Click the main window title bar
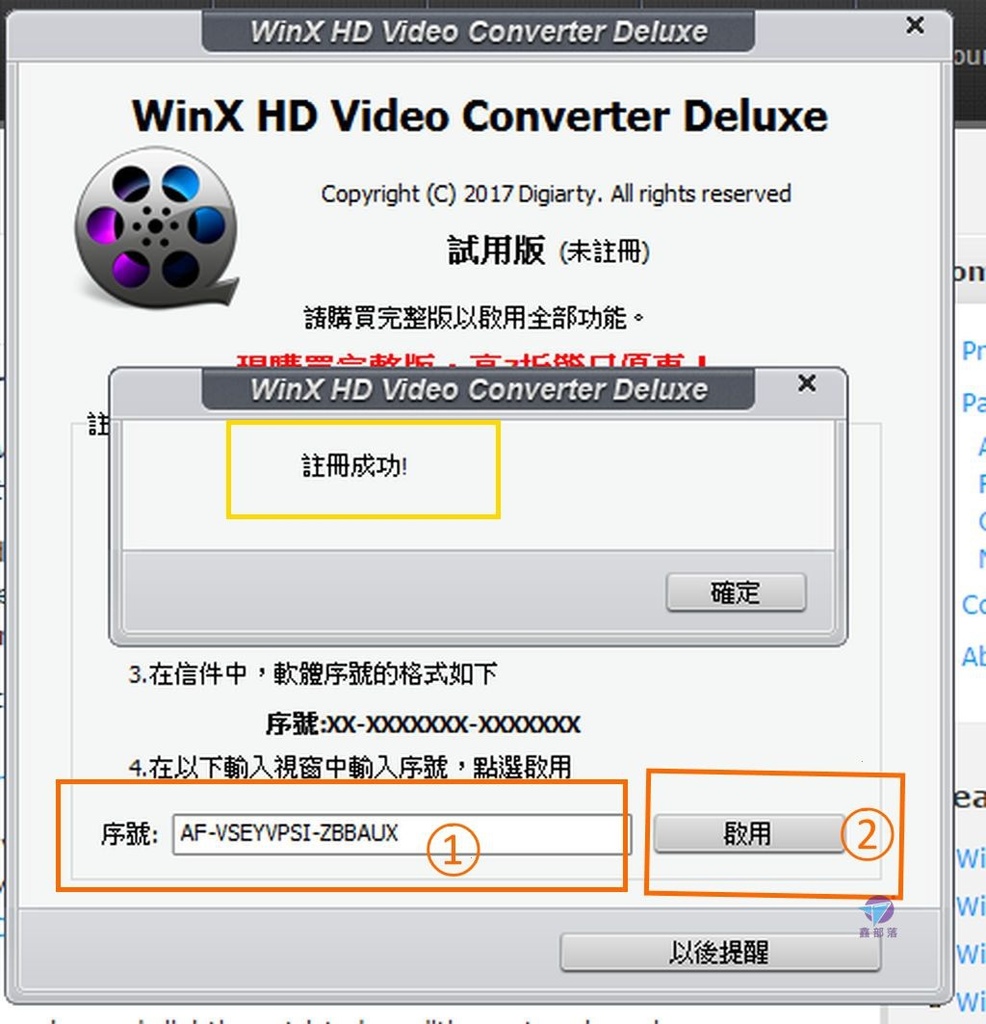This screenshot has width=986, height=1024. (479, 31)
